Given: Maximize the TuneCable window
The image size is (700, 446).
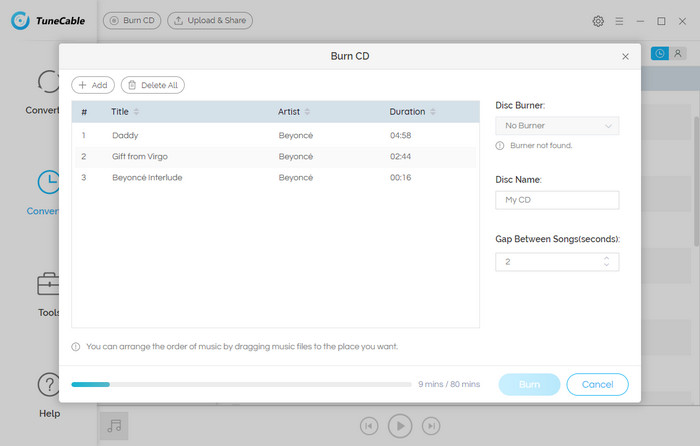Looking at the screenshot, I should [661, 21].
